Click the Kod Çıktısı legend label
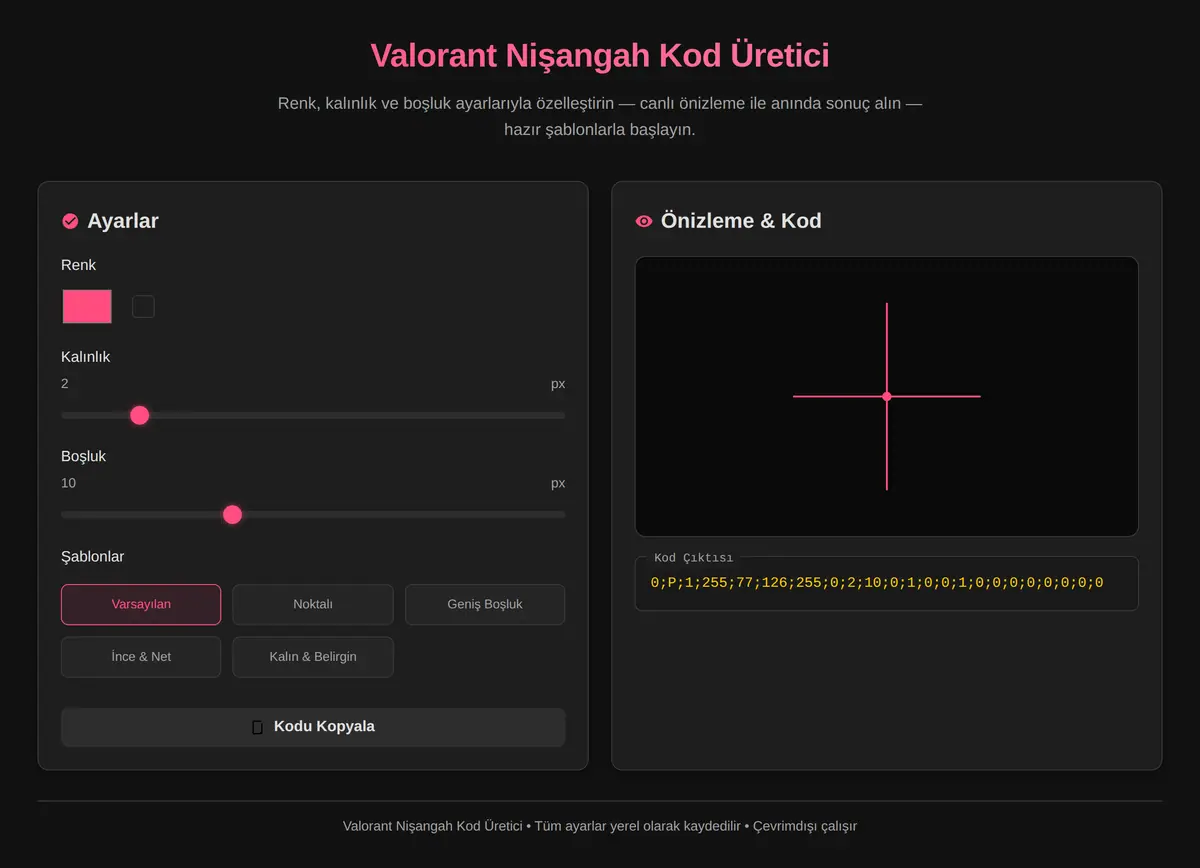The height and width of the screenshot is (868, 1200). point(693,558)
